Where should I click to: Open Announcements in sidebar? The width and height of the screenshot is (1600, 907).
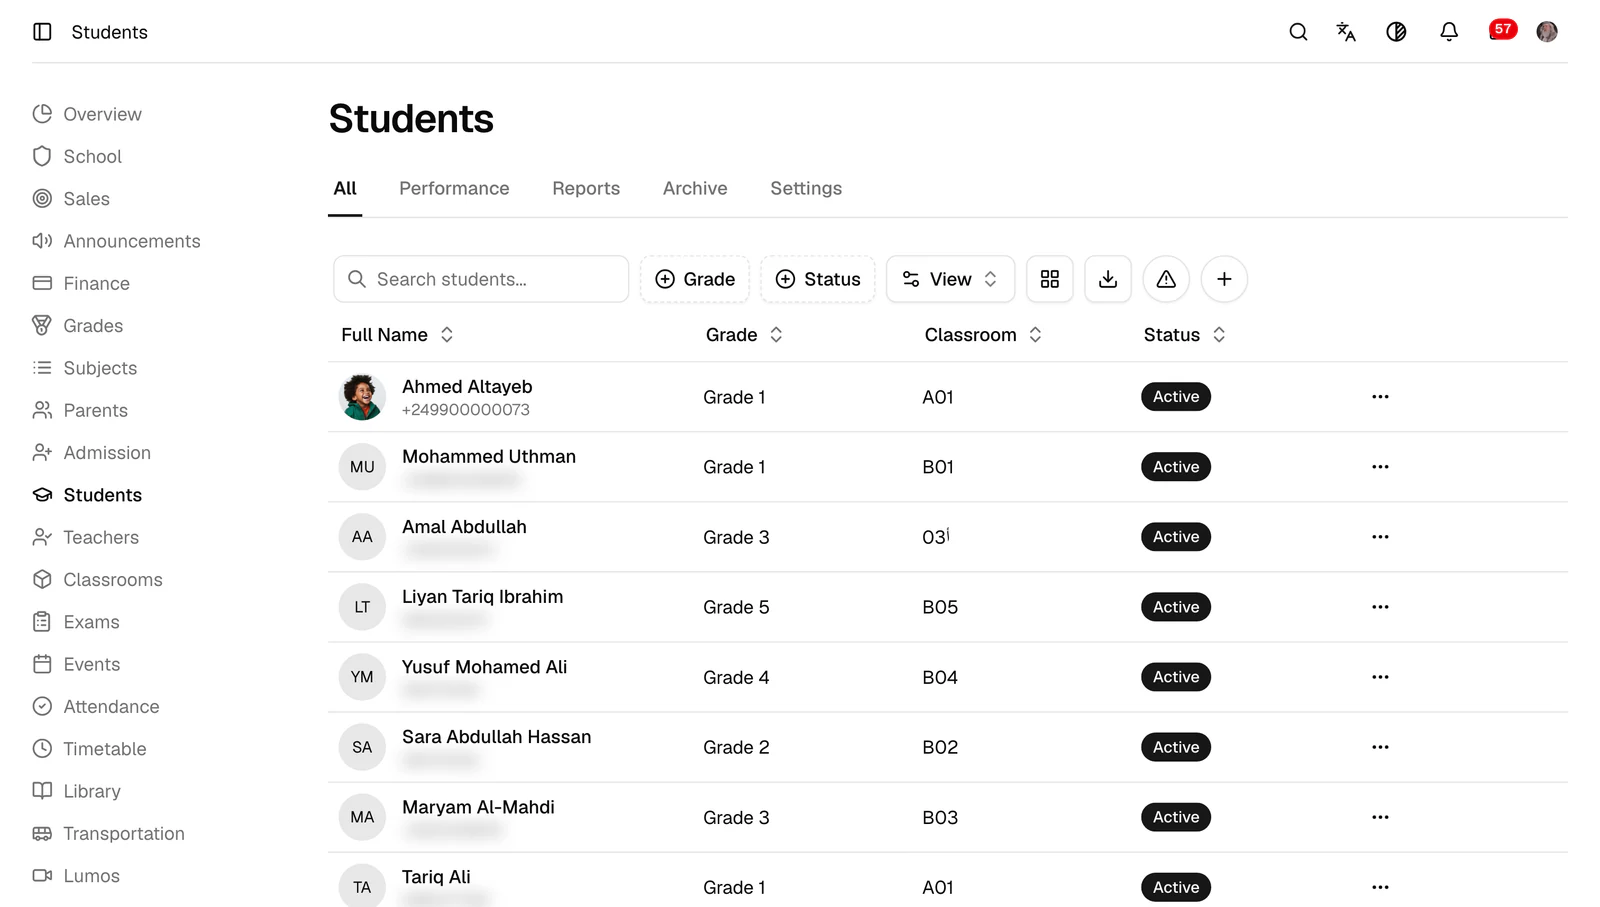pos(116,241)
